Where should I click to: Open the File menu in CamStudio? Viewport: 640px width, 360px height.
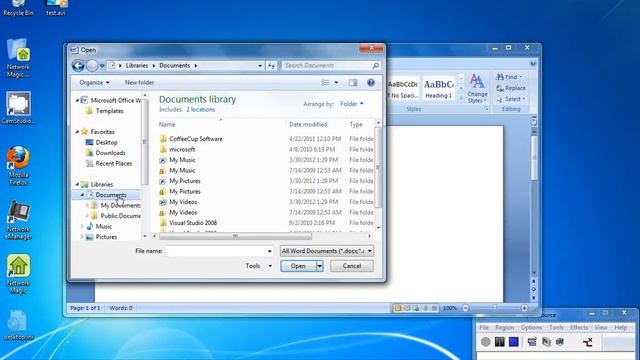coord(484,327)
